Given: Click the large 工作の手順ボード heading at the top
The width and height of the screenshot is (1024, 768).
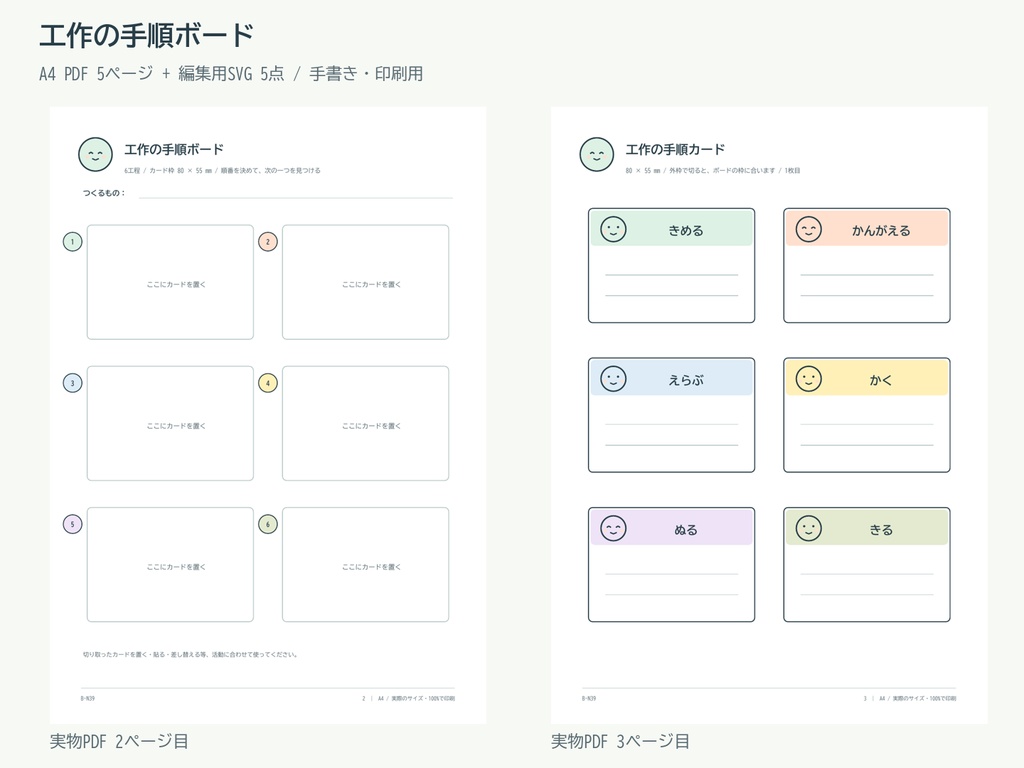Looking at the screenshot, I should point(146,35).
